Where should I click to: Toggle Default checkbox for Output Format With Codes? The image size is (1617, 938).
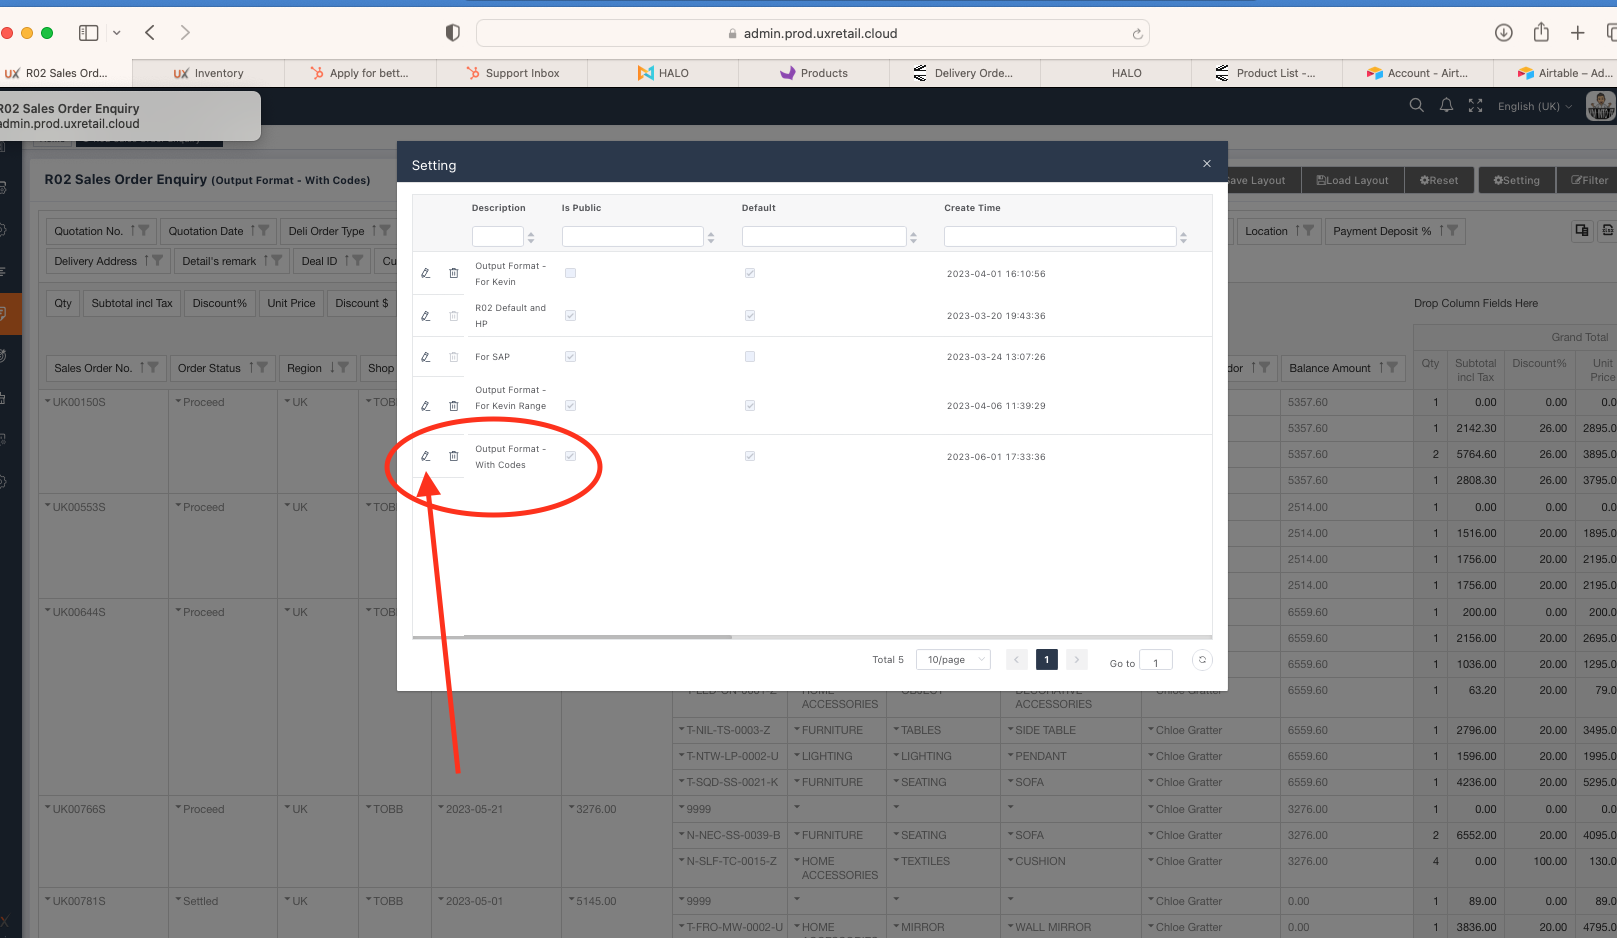tap(750, 456)
